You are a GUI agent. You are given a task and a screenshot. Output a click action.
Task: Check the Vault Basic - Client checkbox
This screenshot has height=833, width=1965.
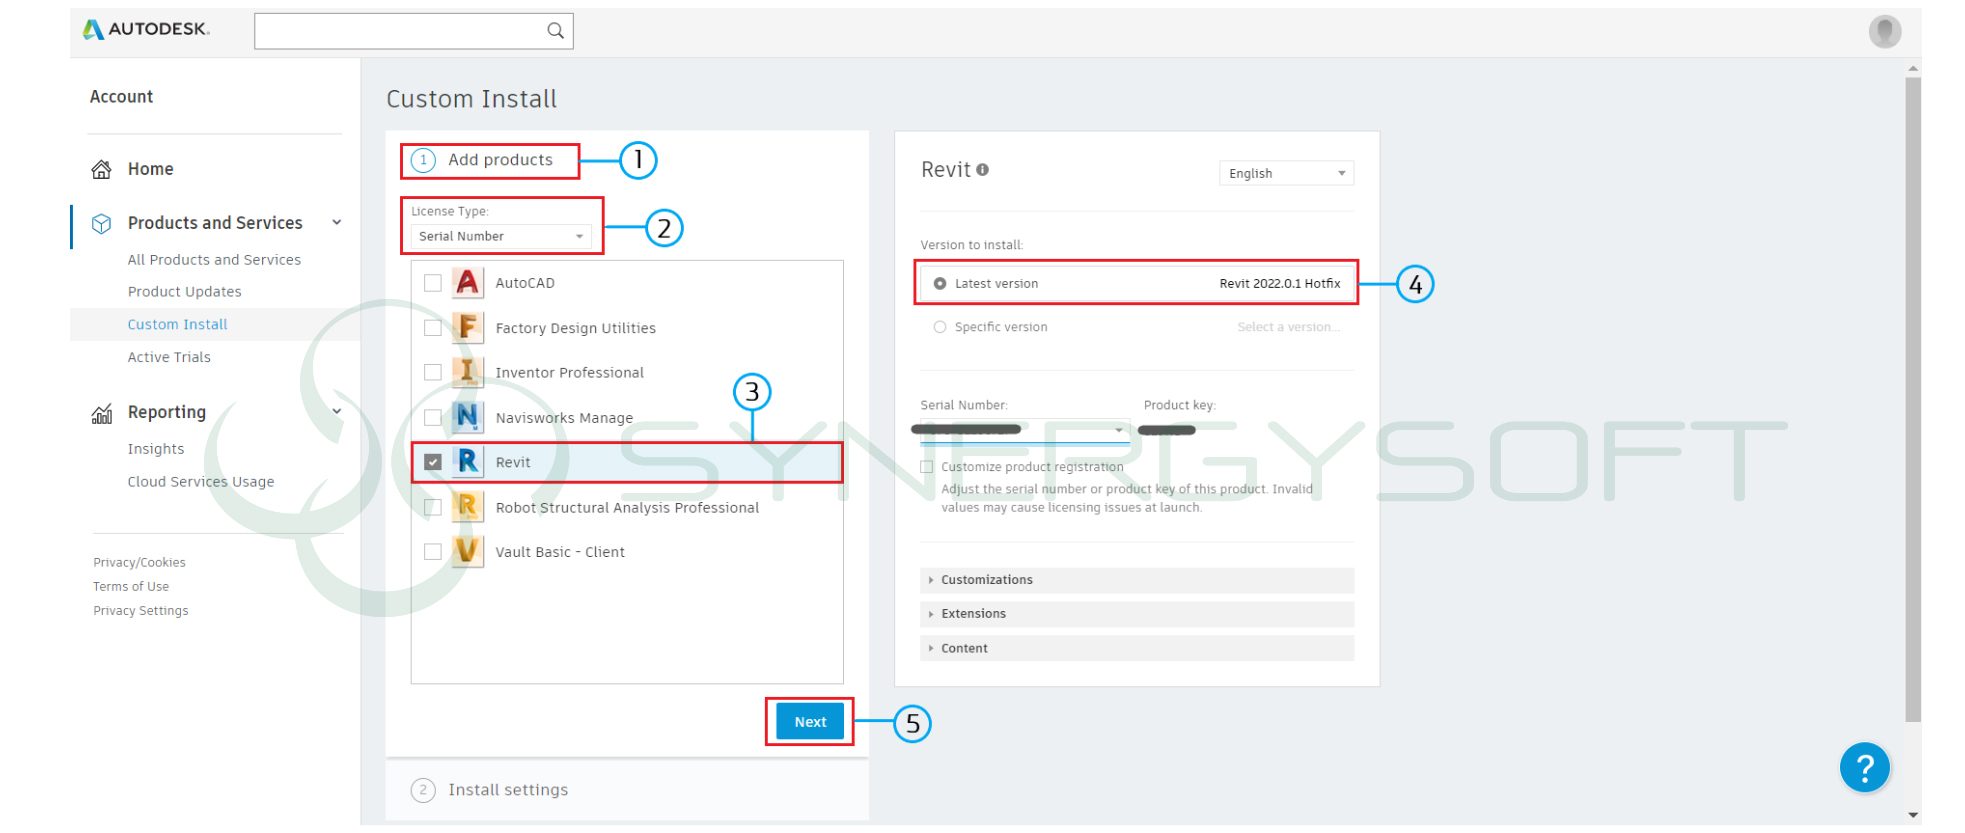point(433,551)
